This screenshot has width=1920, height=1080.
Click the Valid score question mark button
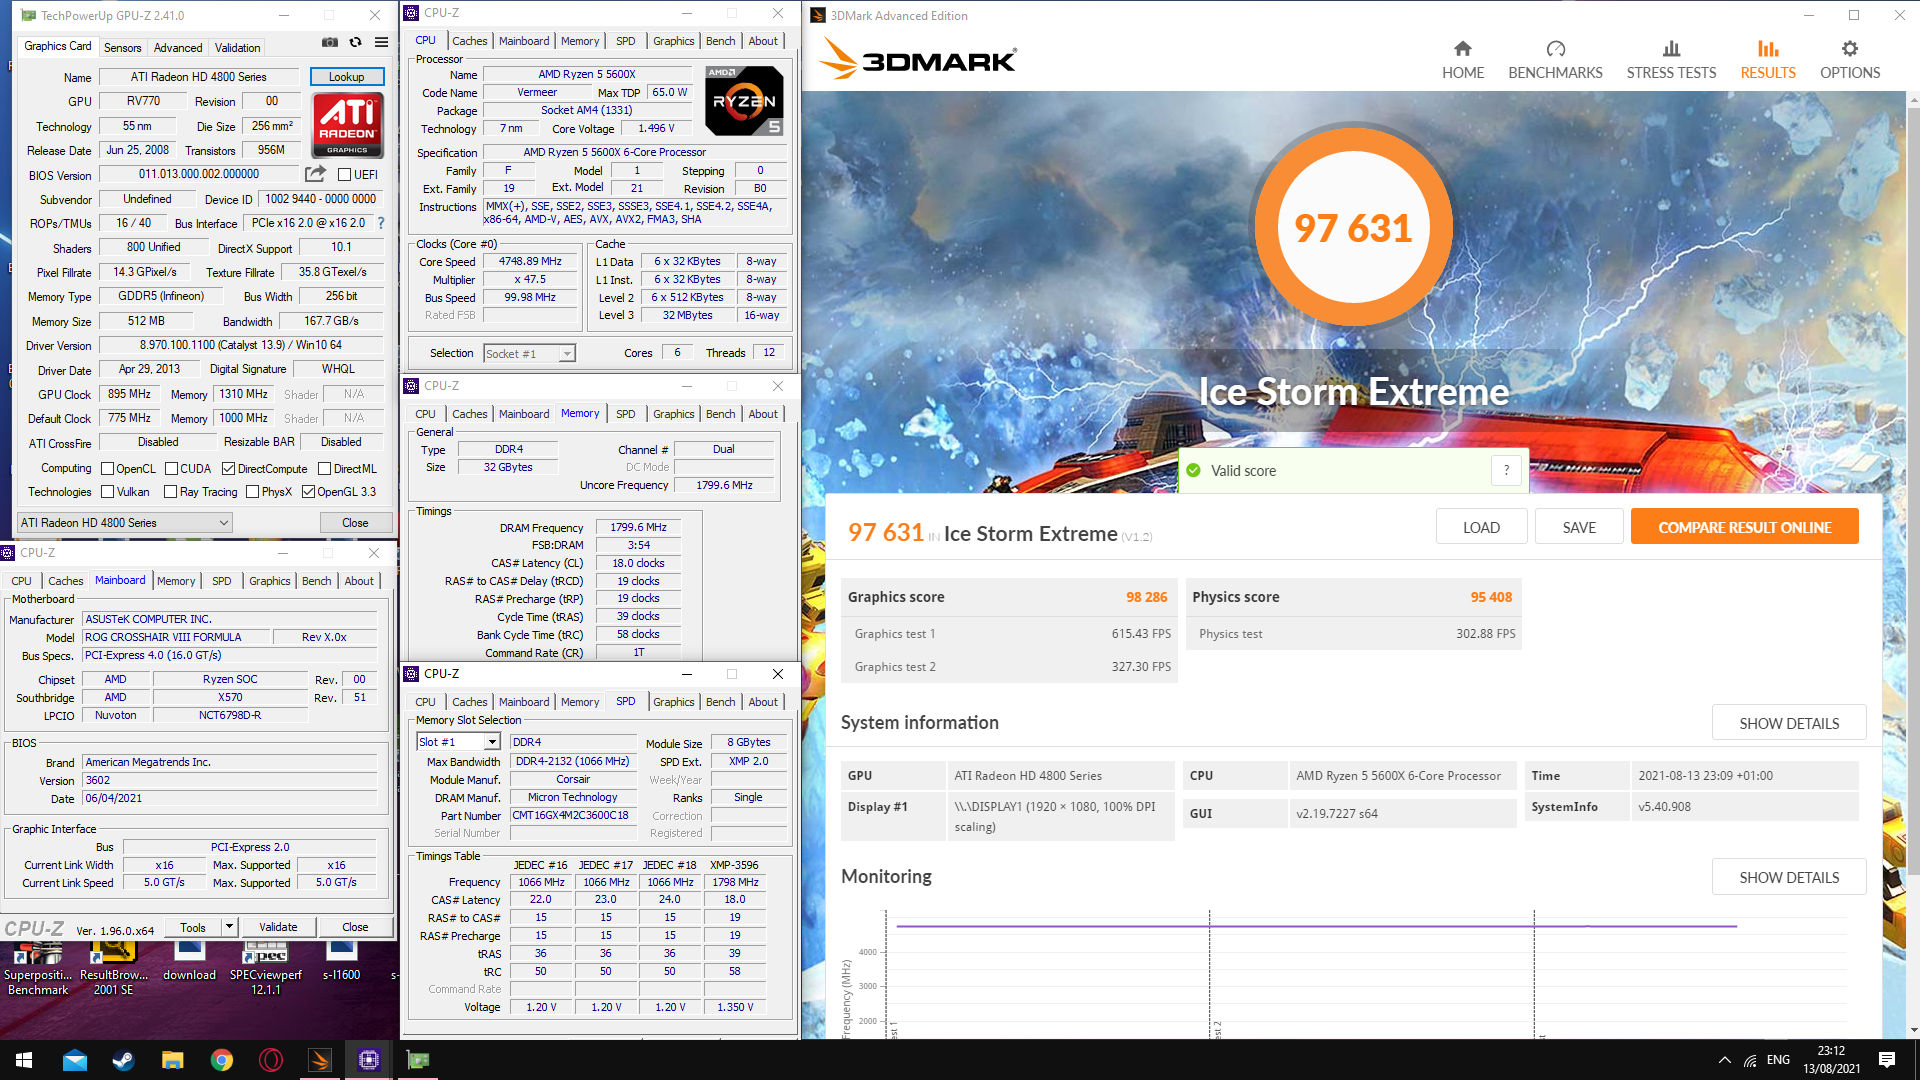[1506, 470]
